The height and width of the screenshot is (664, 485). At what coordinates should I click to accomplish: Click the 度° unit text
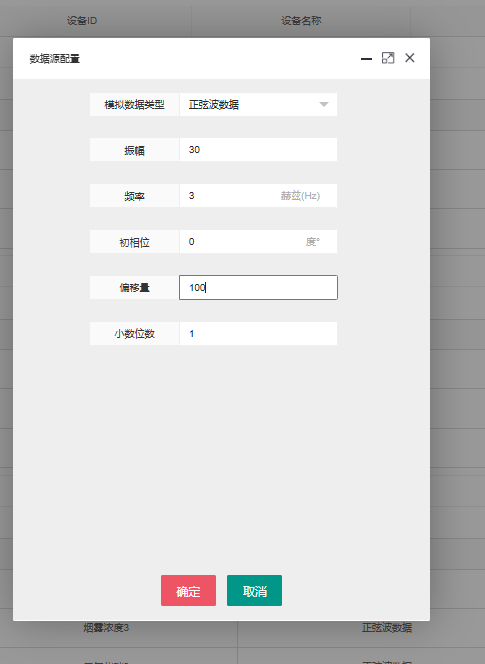click(x=313, y=242)
